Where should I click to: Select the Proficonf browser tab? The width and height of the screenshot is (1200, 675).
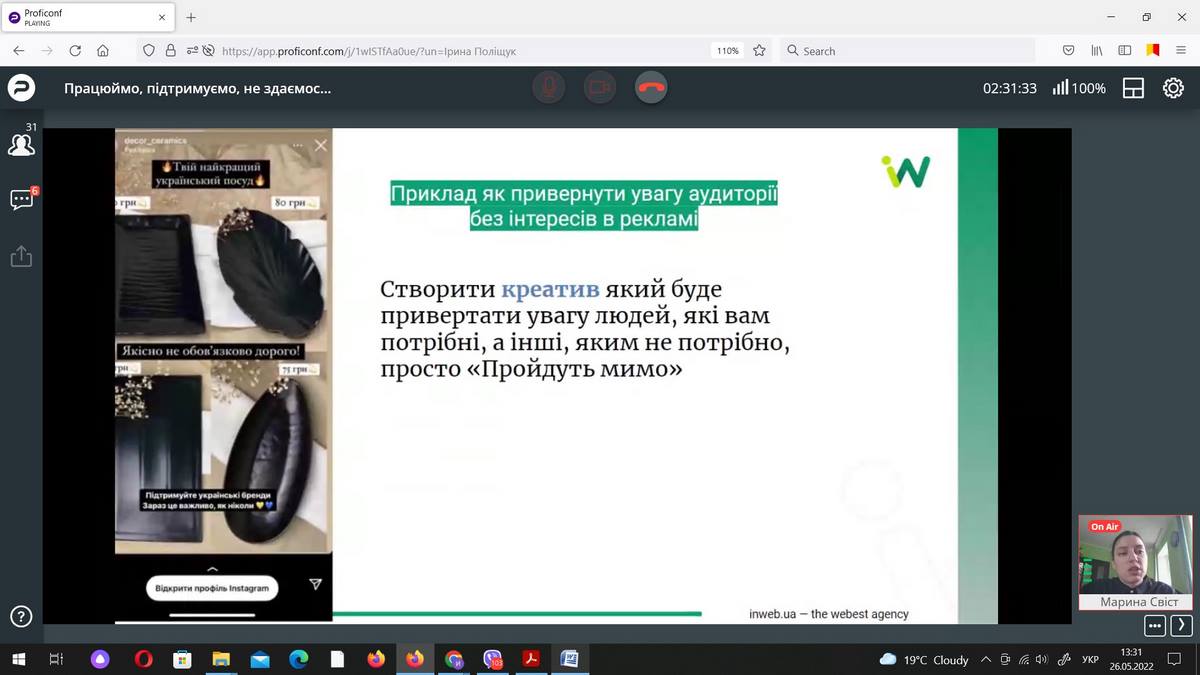[x=85, y=17]
